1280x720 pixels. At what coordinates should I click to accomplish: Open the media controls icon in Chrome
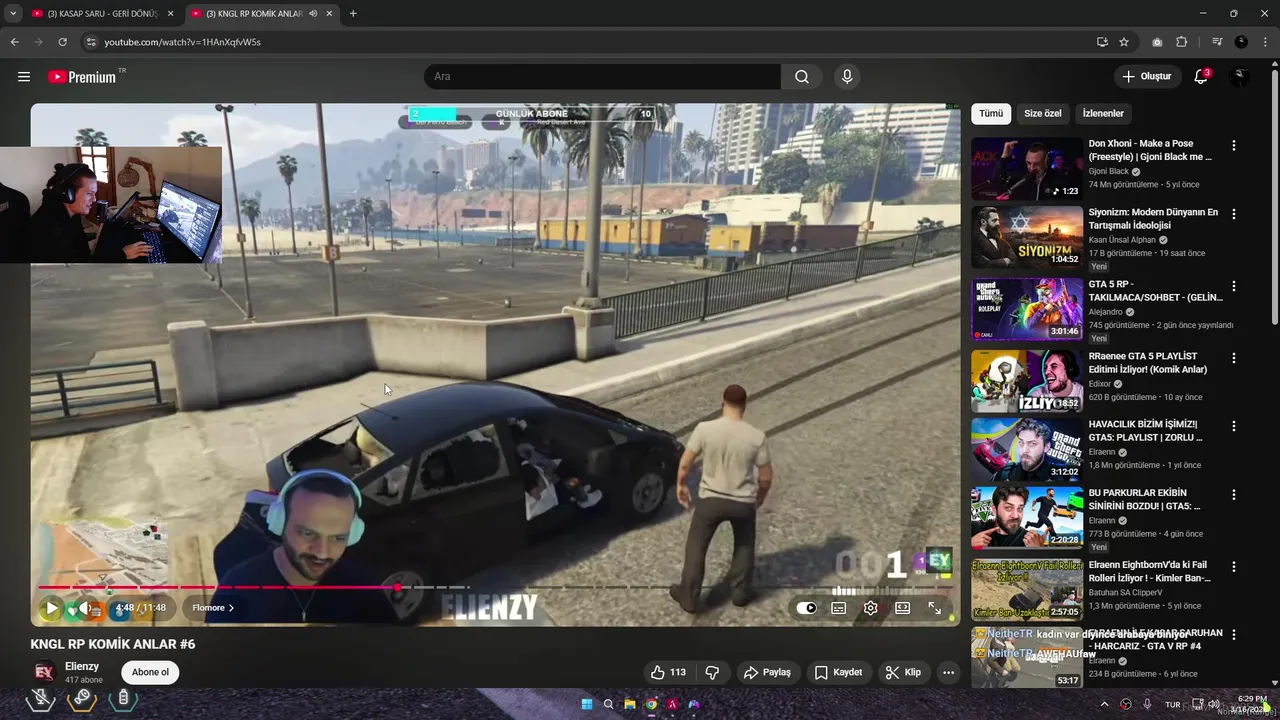(x=1217, y=42)
